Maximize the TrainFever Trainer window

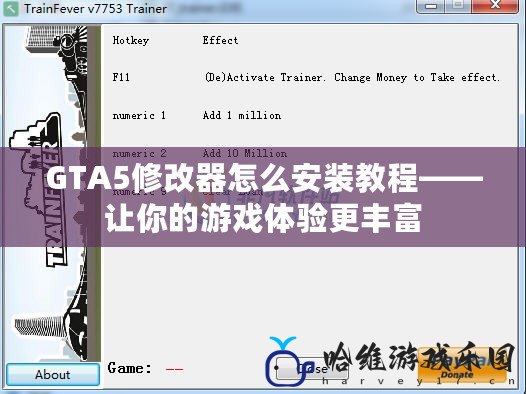[458, 6]
